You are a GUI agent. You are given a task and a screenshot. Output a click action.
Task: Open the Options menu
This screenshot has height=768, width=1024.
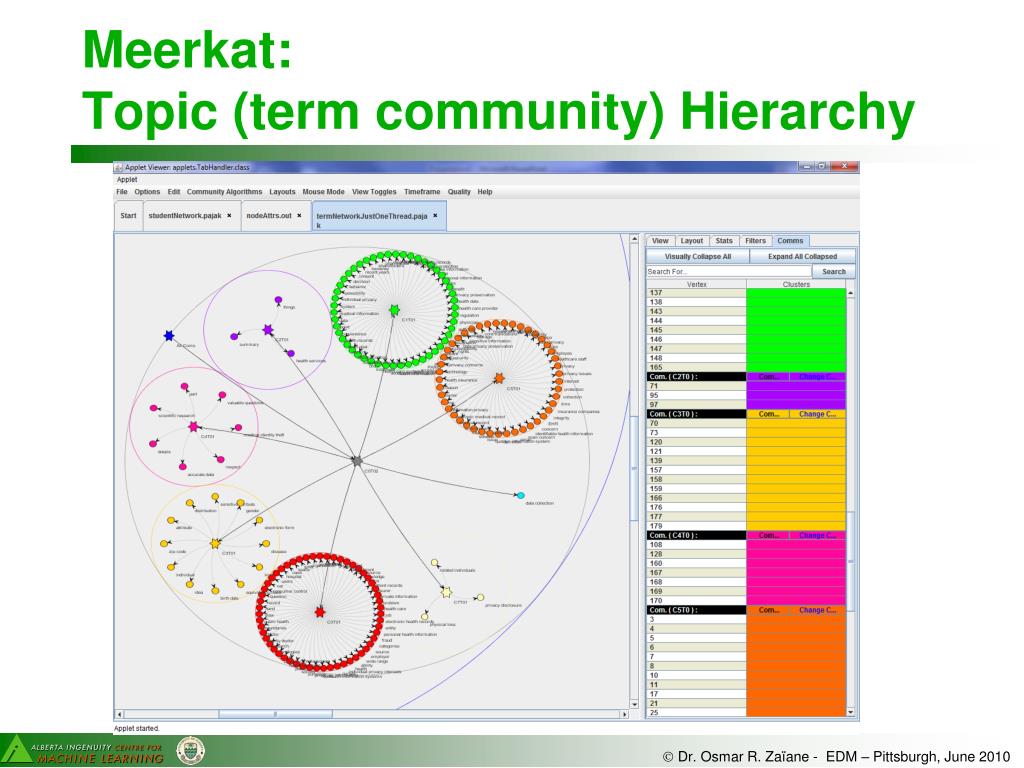point(147,192)
